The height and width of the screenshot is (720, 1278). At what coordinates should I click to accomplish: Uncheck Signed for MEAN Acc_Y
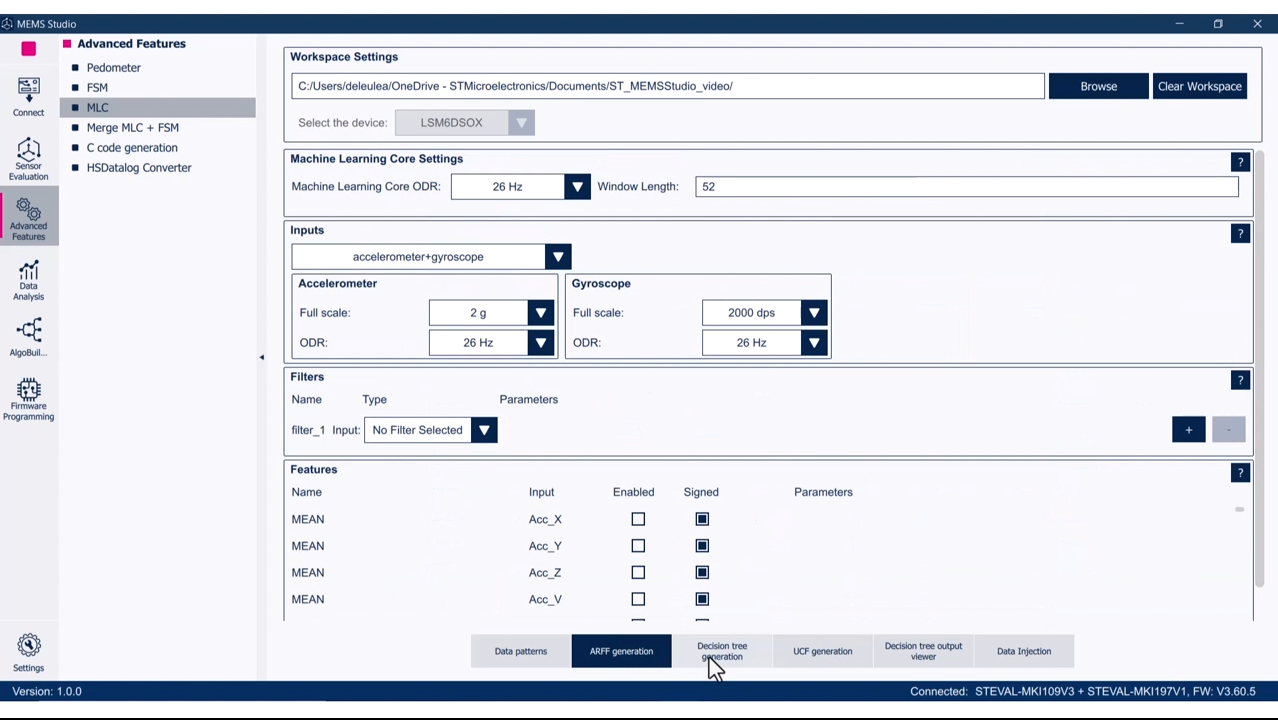(701, 545)
